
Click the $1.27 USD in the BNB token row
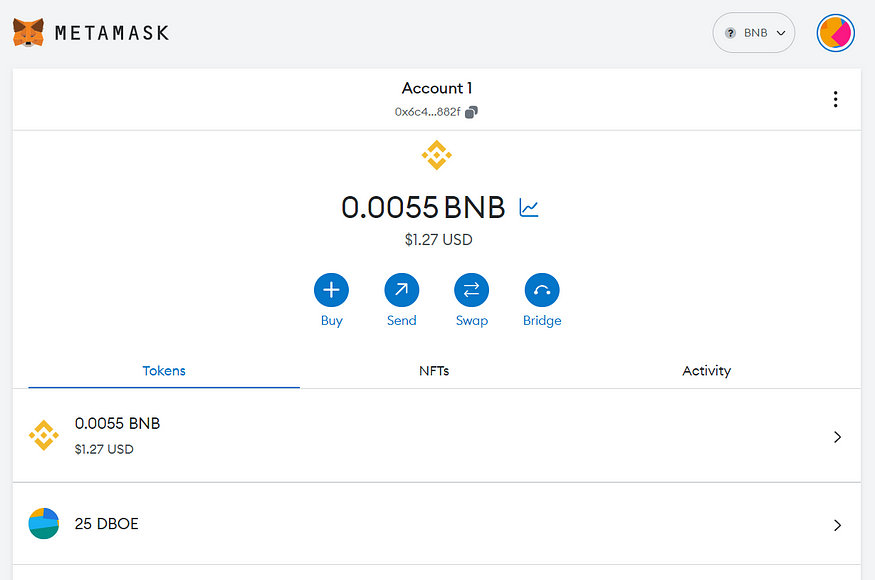click(x=104, y=449)
